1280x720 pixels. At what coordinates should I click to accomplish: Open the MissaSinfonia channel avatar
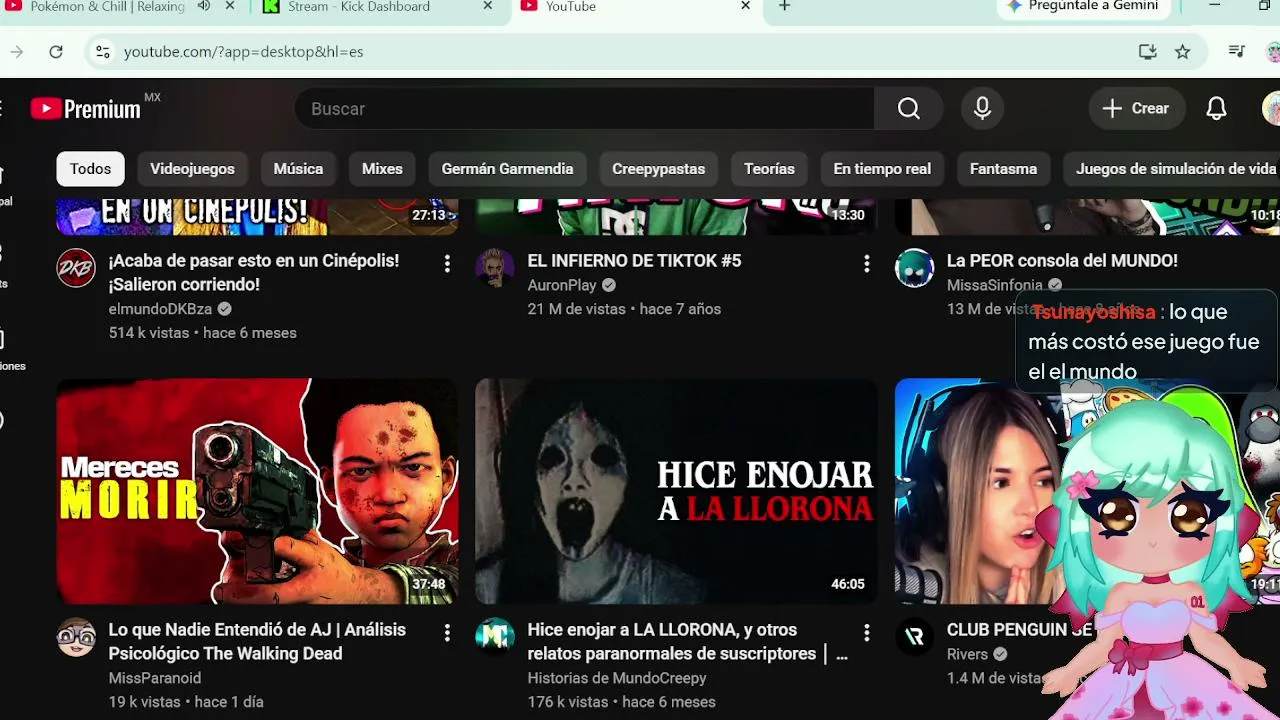[914, 268]
